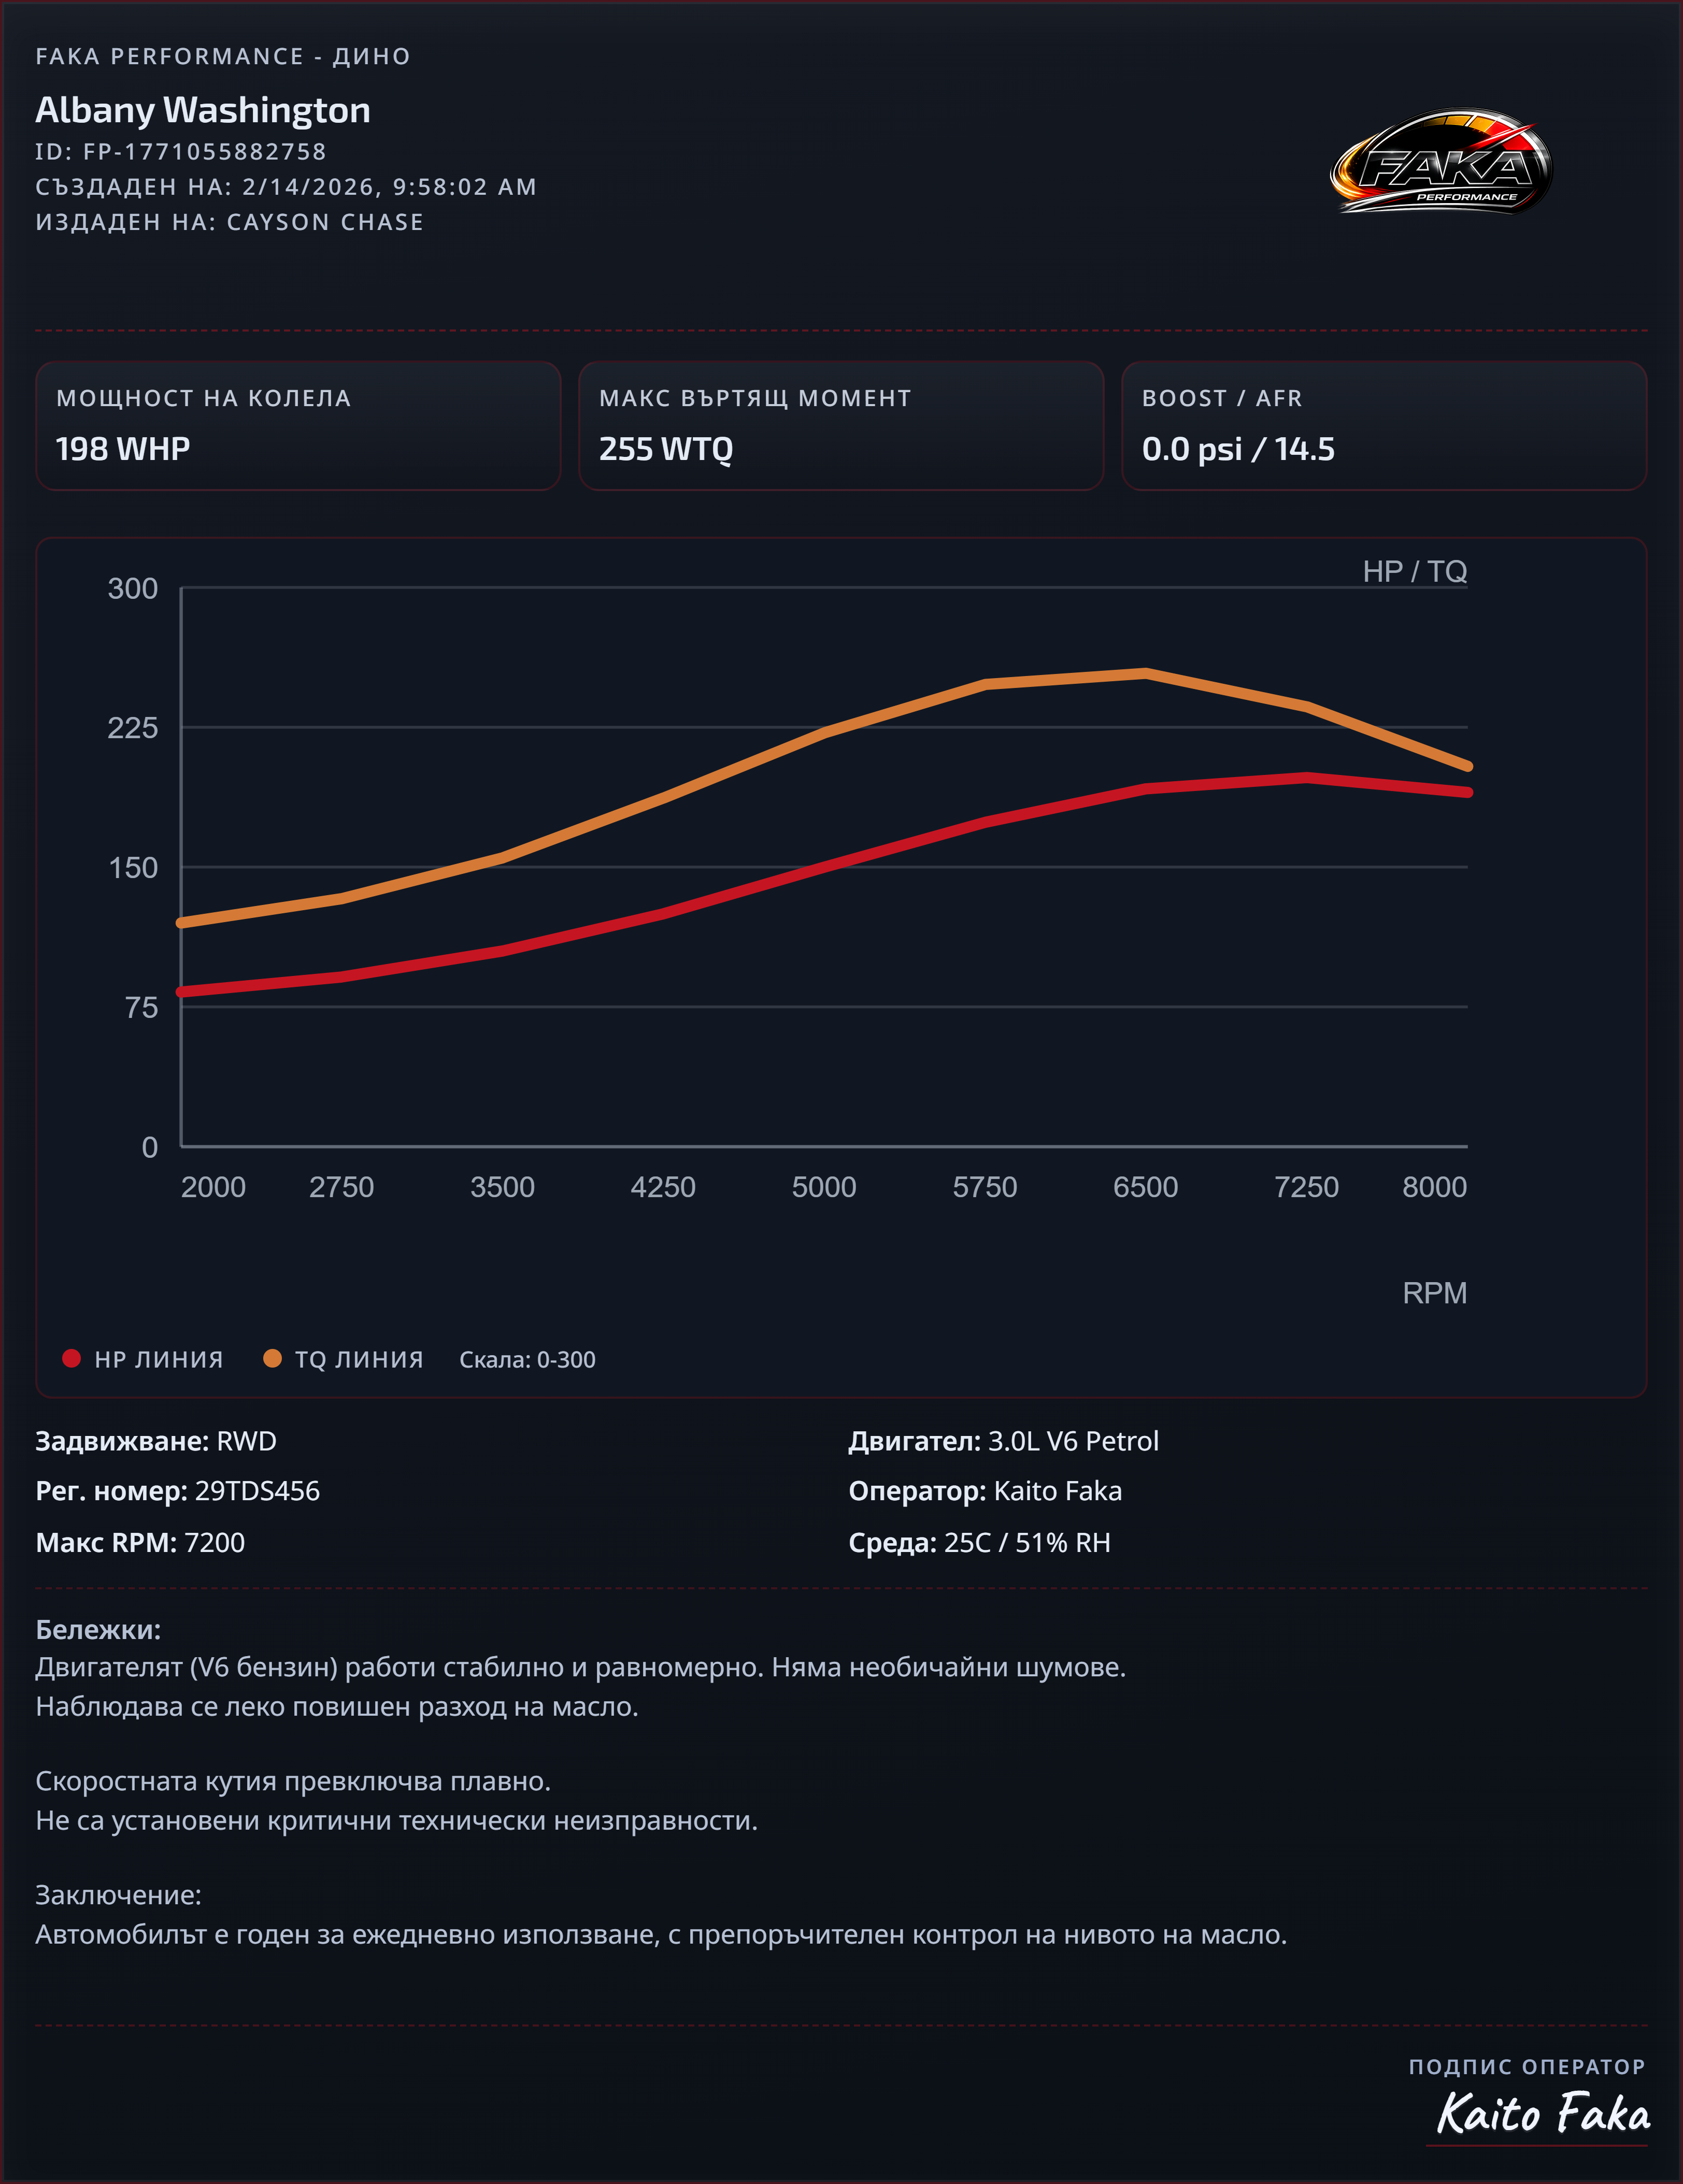The image size is (1683, 2184).
Task: Click the 300 y-axis scale label
Action: (133, 588)
